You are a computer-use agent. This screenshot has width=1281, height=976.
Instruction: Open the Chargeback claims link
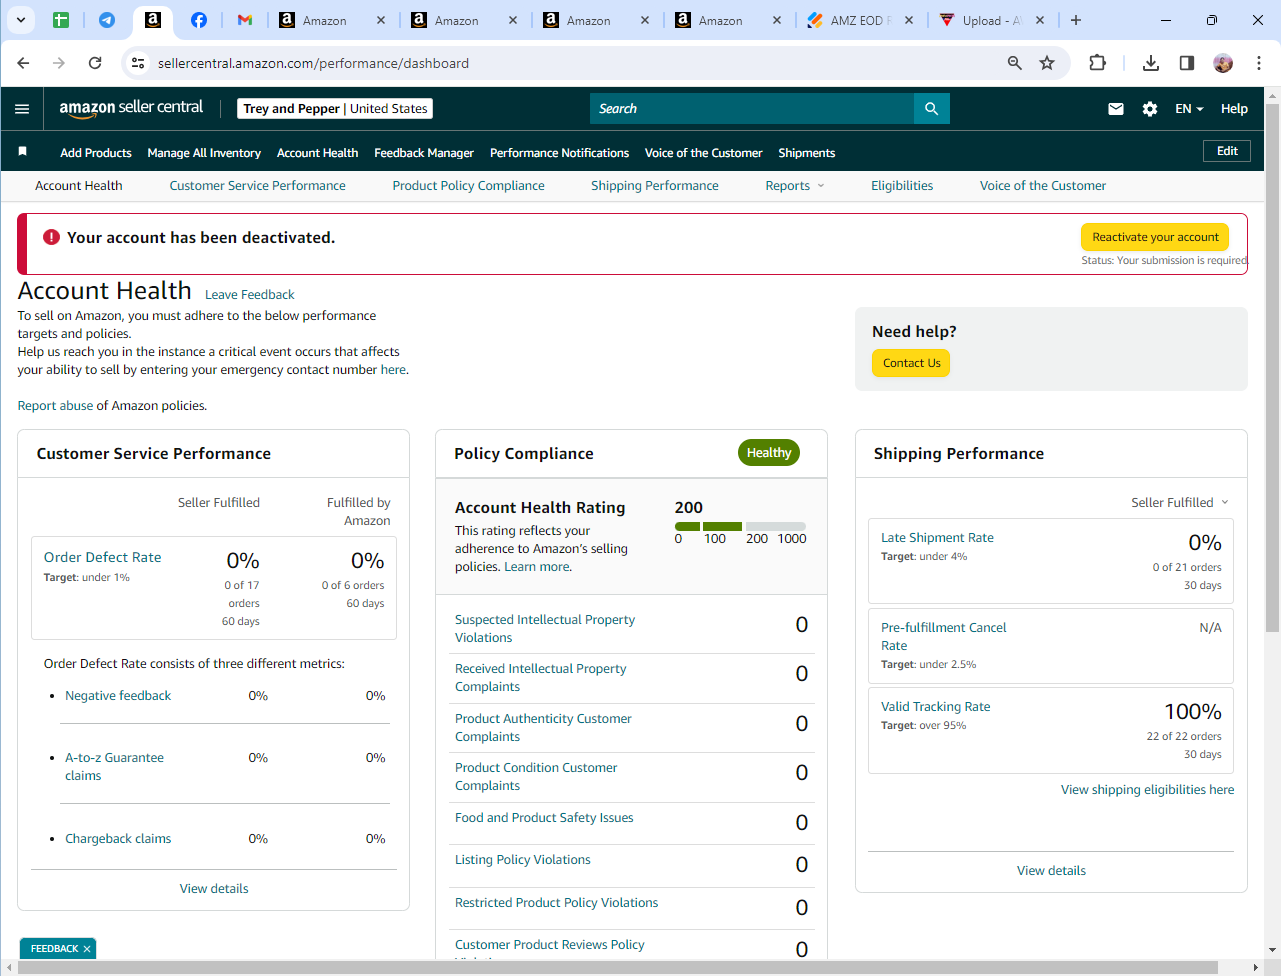118,839
